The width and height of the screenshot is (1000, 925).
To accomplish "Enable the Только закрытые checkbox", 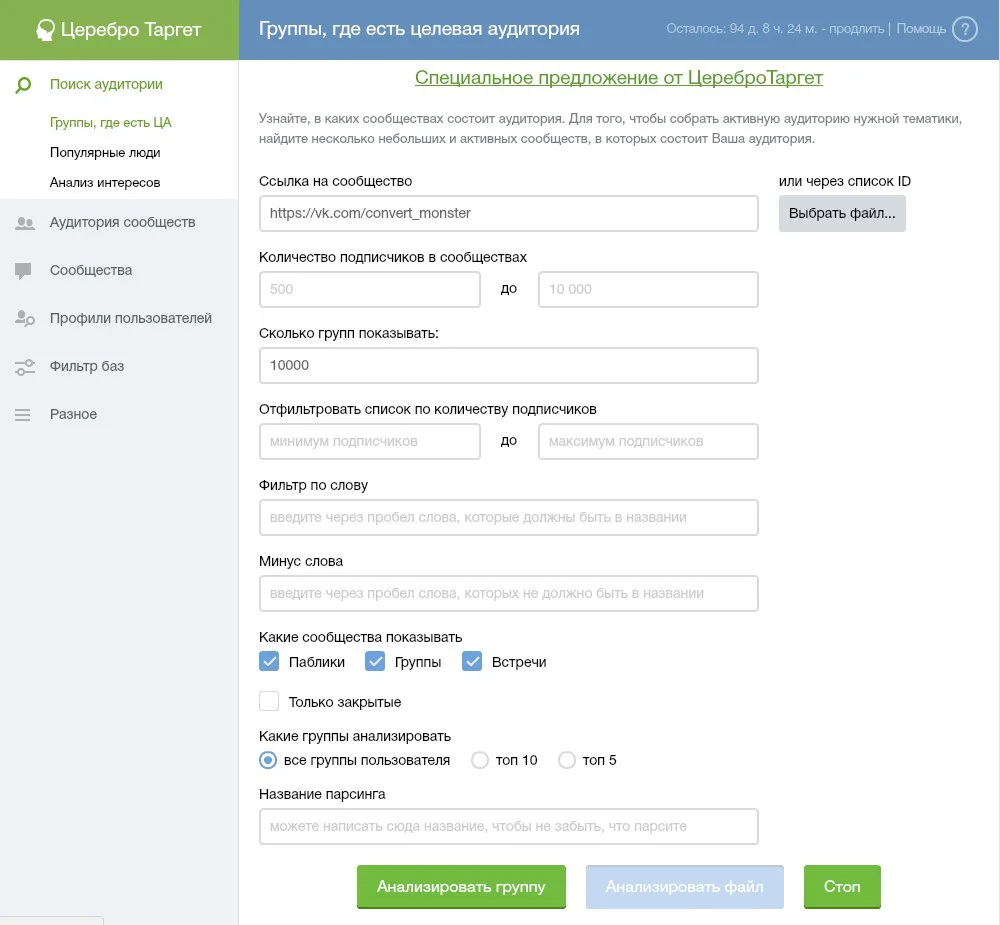I will point(268,701).
